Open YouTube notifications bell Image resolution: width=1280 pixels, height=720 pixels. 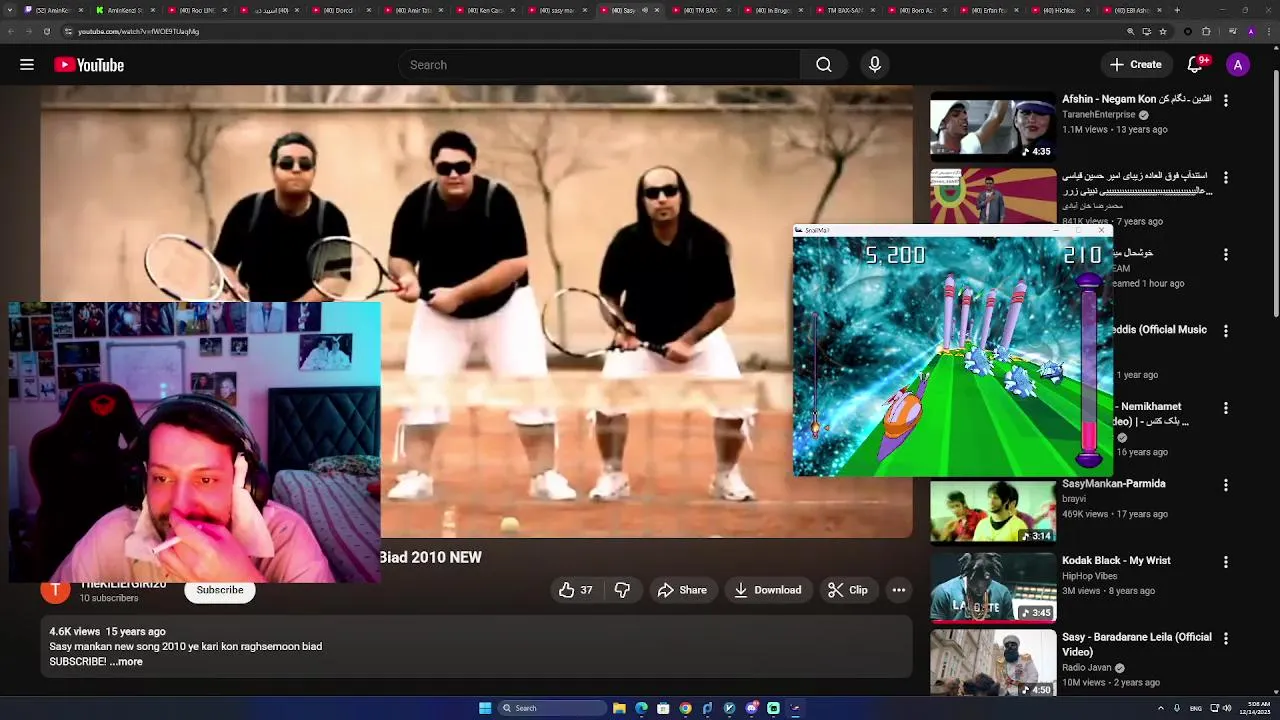(1195, 65)
